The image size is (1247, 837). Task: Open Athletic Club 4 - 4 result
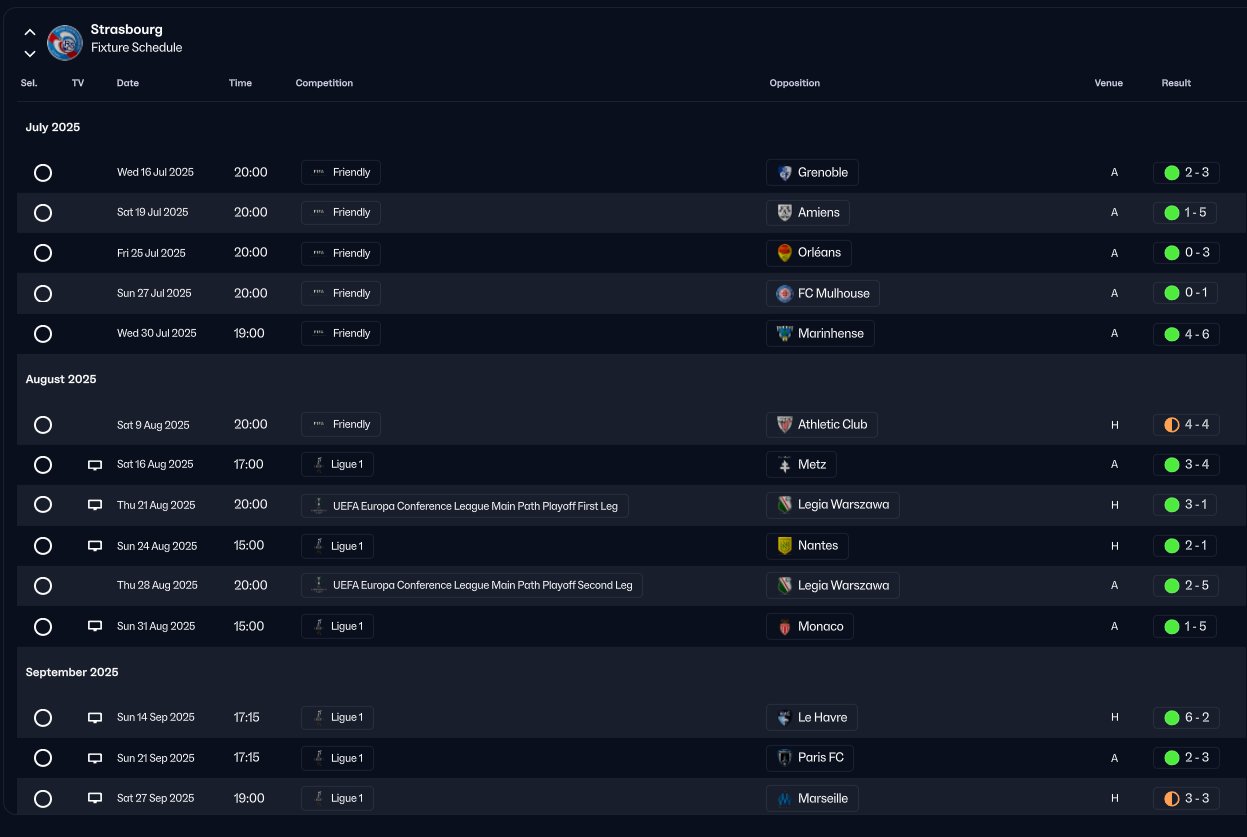pos(1186,425)
